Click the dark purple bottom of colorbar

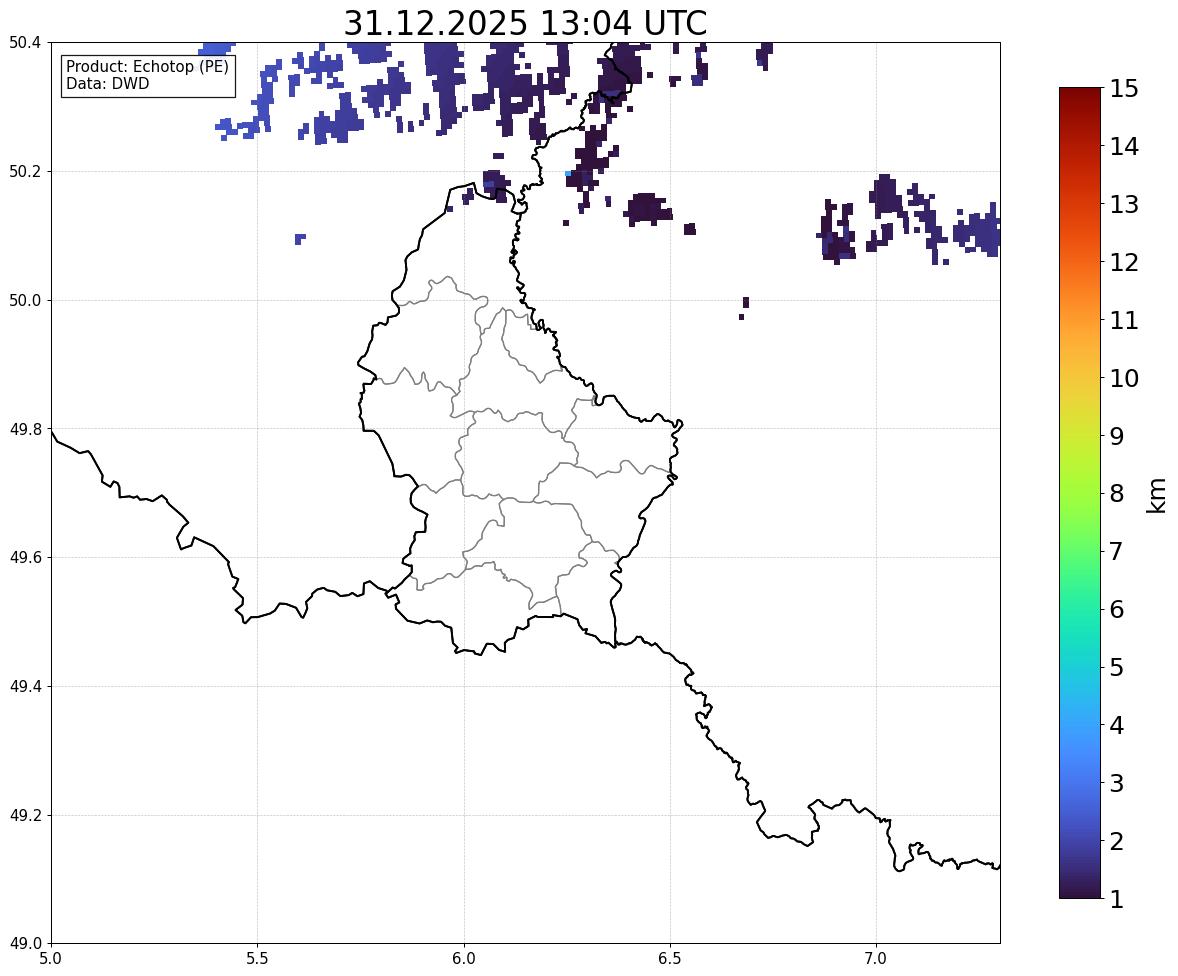(x=1080, y=892)
